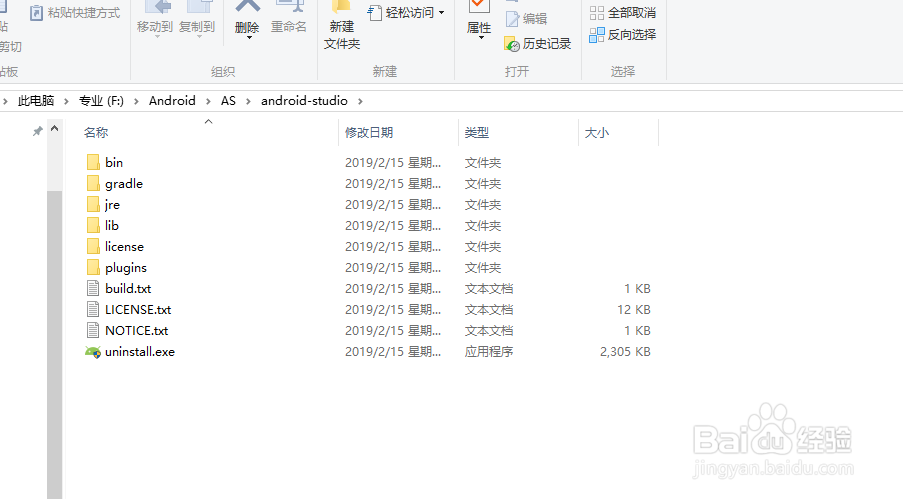Create a new folder (新建文件夹)
Screen dimensions: 903x499
[x=342, y=25]
